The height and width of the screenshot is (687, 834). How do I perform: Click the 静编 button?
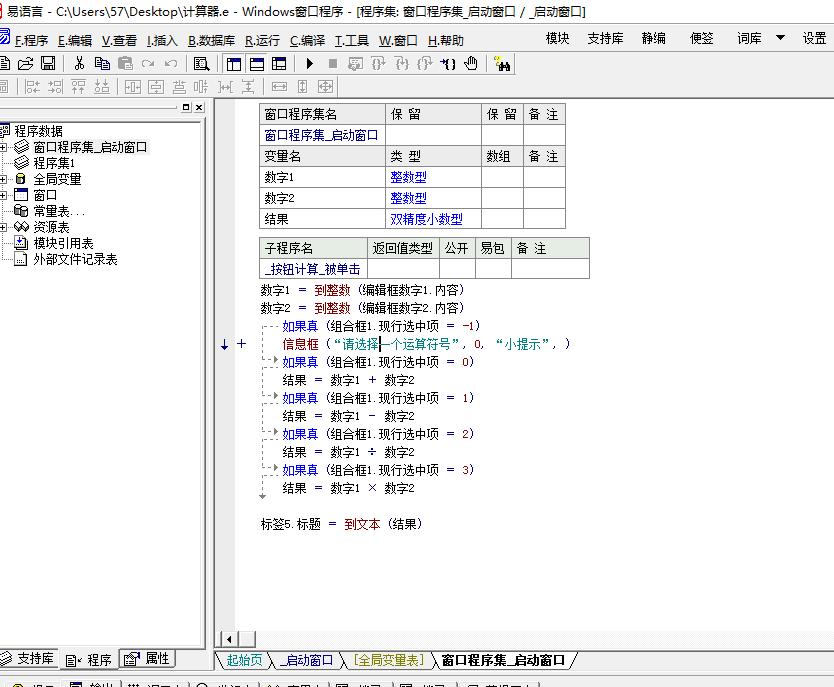click(654, 38)
